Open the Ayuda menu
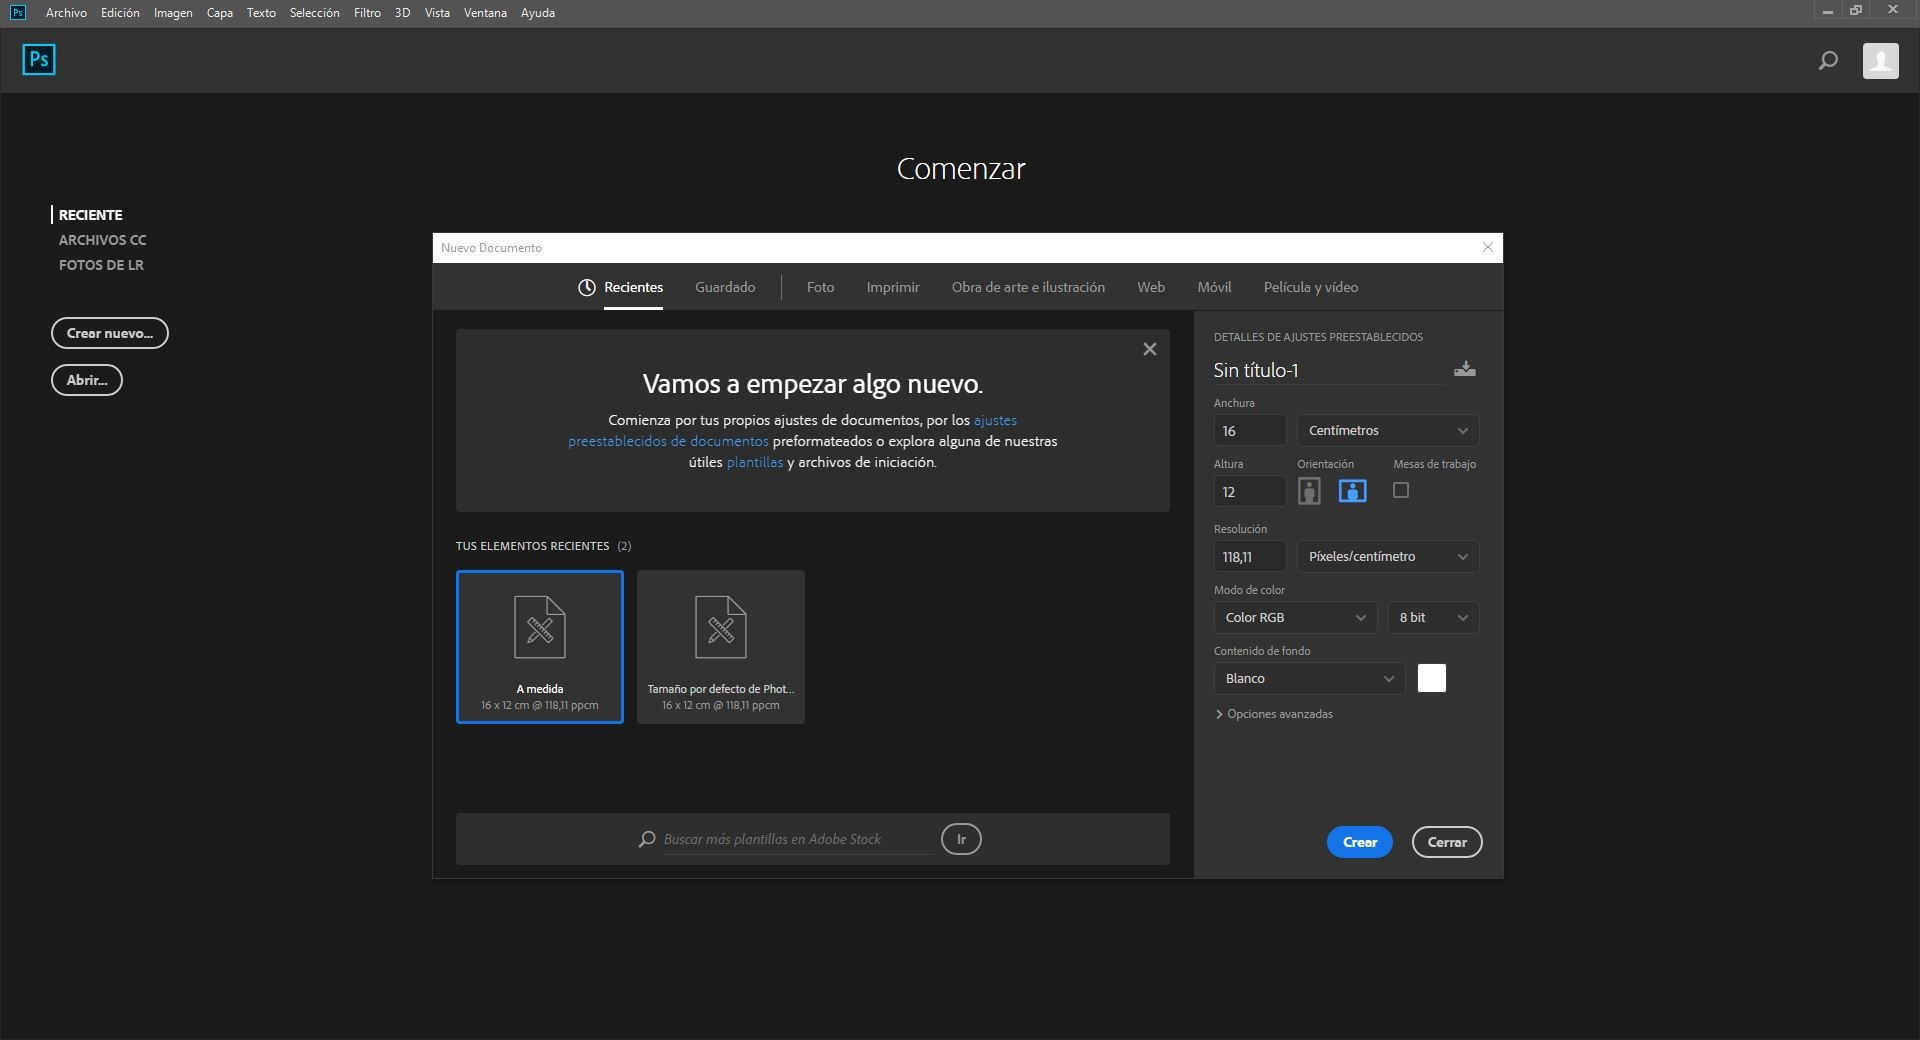Screen dimensions: 1920x1040 pos(538,13)
